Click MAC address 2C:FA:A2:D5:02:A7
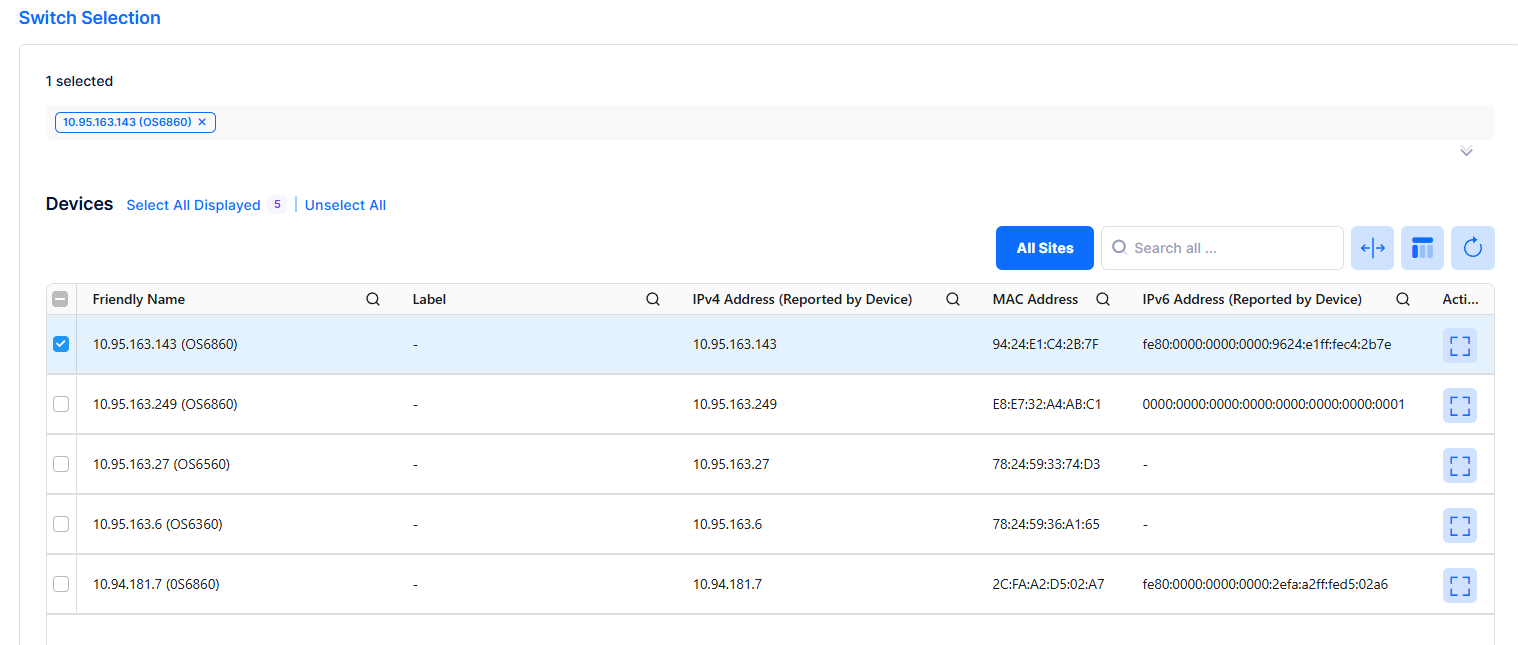The width and height of the screenshot is (1518, 645). point(1048,584)
